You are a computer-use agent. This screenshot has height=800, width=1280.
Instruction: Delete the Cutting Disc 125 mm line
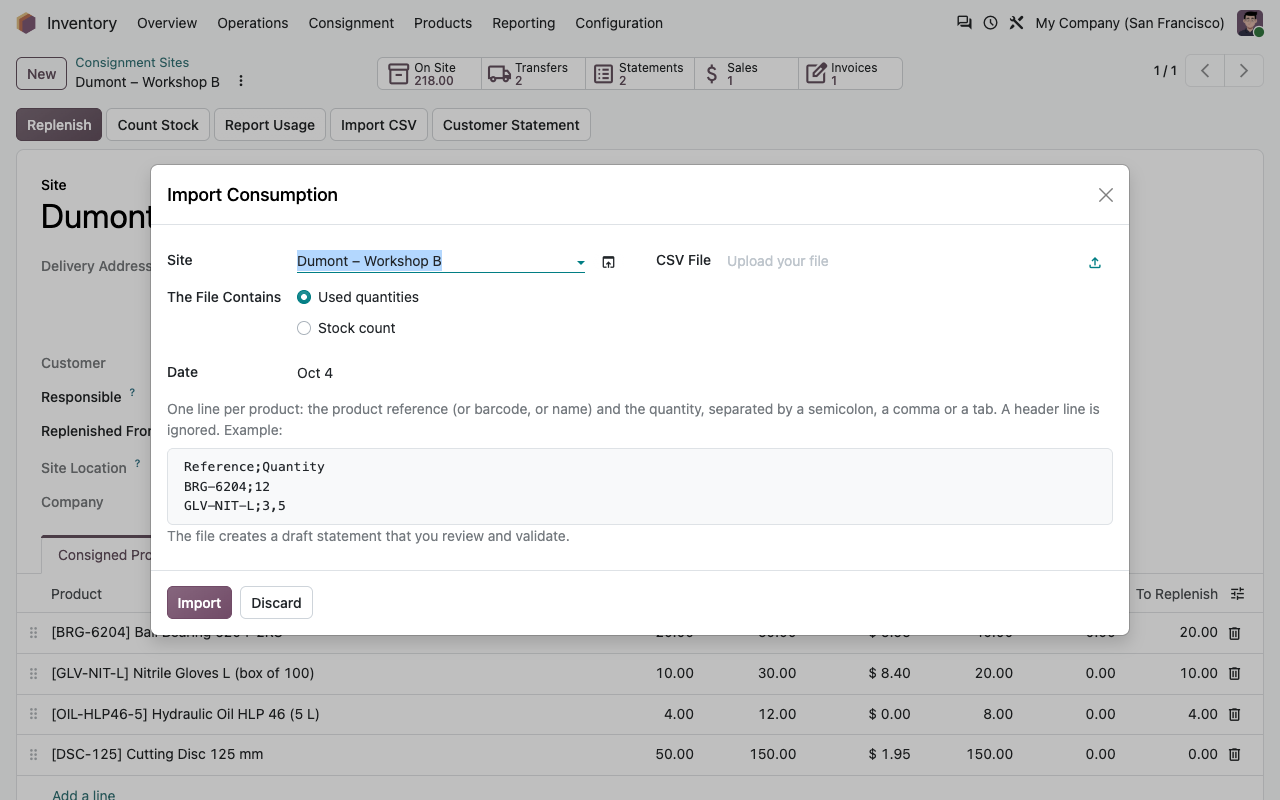point(1235,755)
